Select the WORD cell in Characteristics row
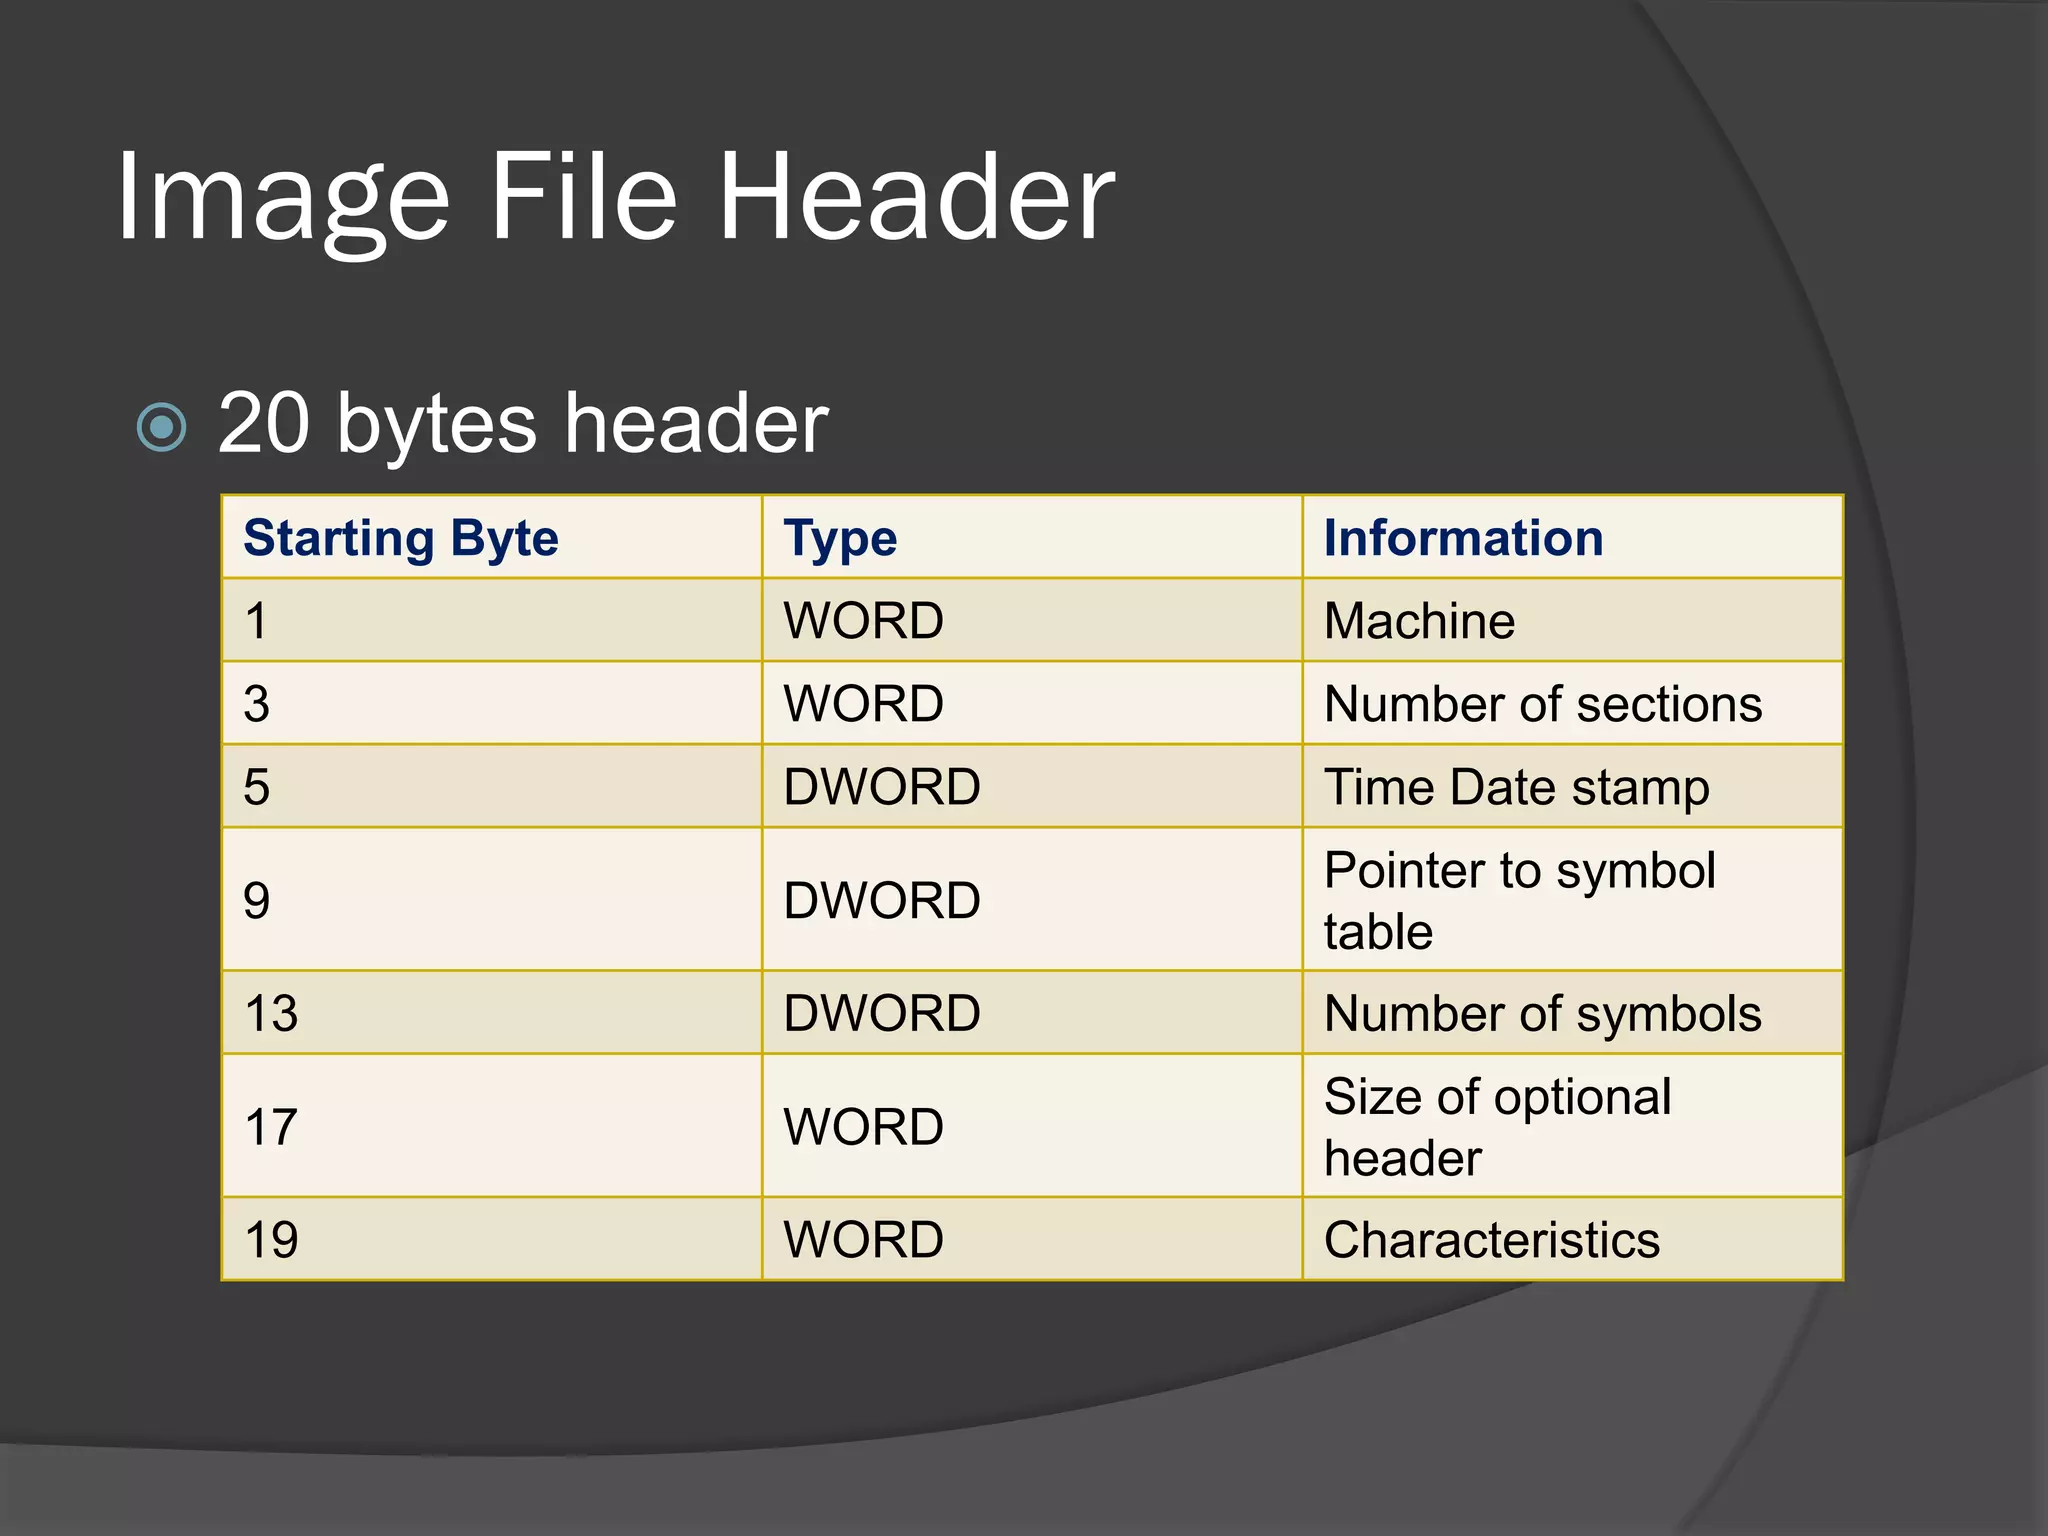 point(1032,1238)
